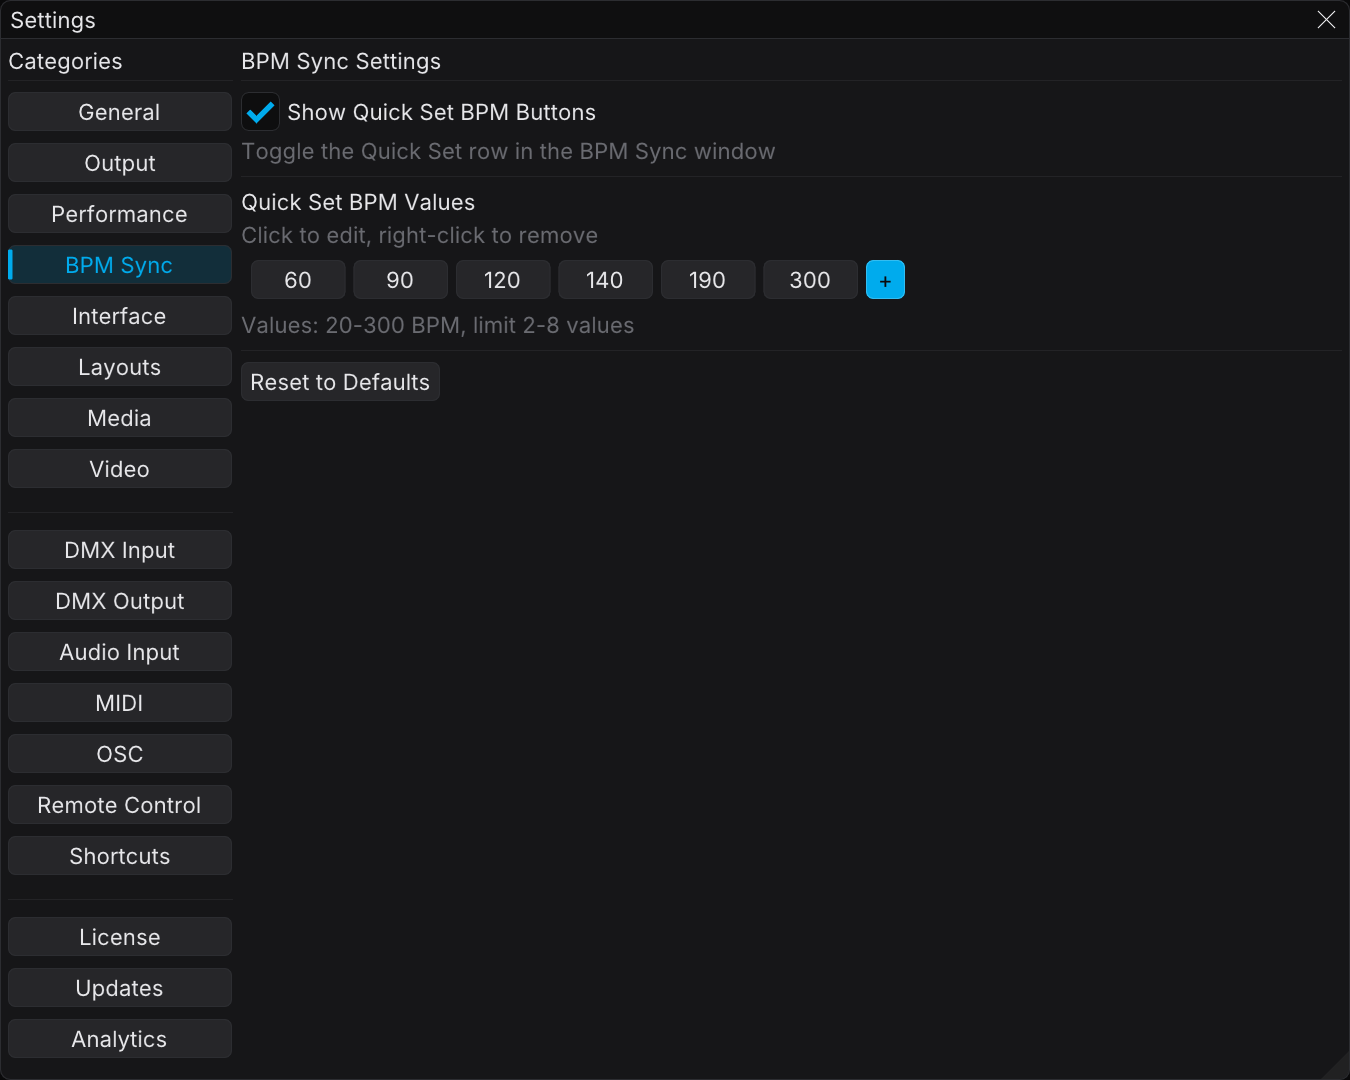Click the 'Quick Set BPM Values' heading
This screenshot has height=1080, width=1350.
[x=358, y=202]
